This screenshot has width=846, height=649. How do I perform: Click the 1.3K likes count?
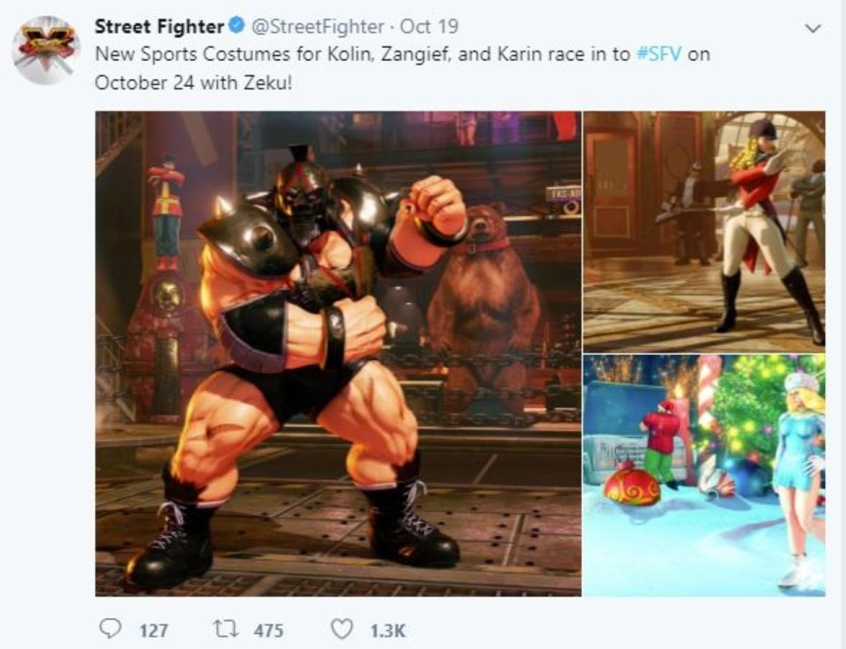point(388,630)
